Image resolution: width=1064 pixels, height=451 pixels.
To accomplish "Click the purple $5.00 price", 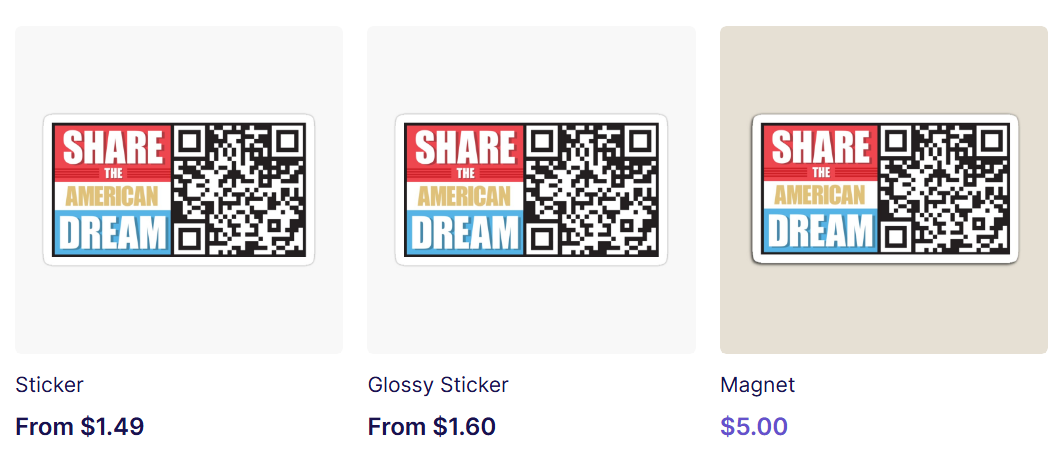I will coord(754,427).
